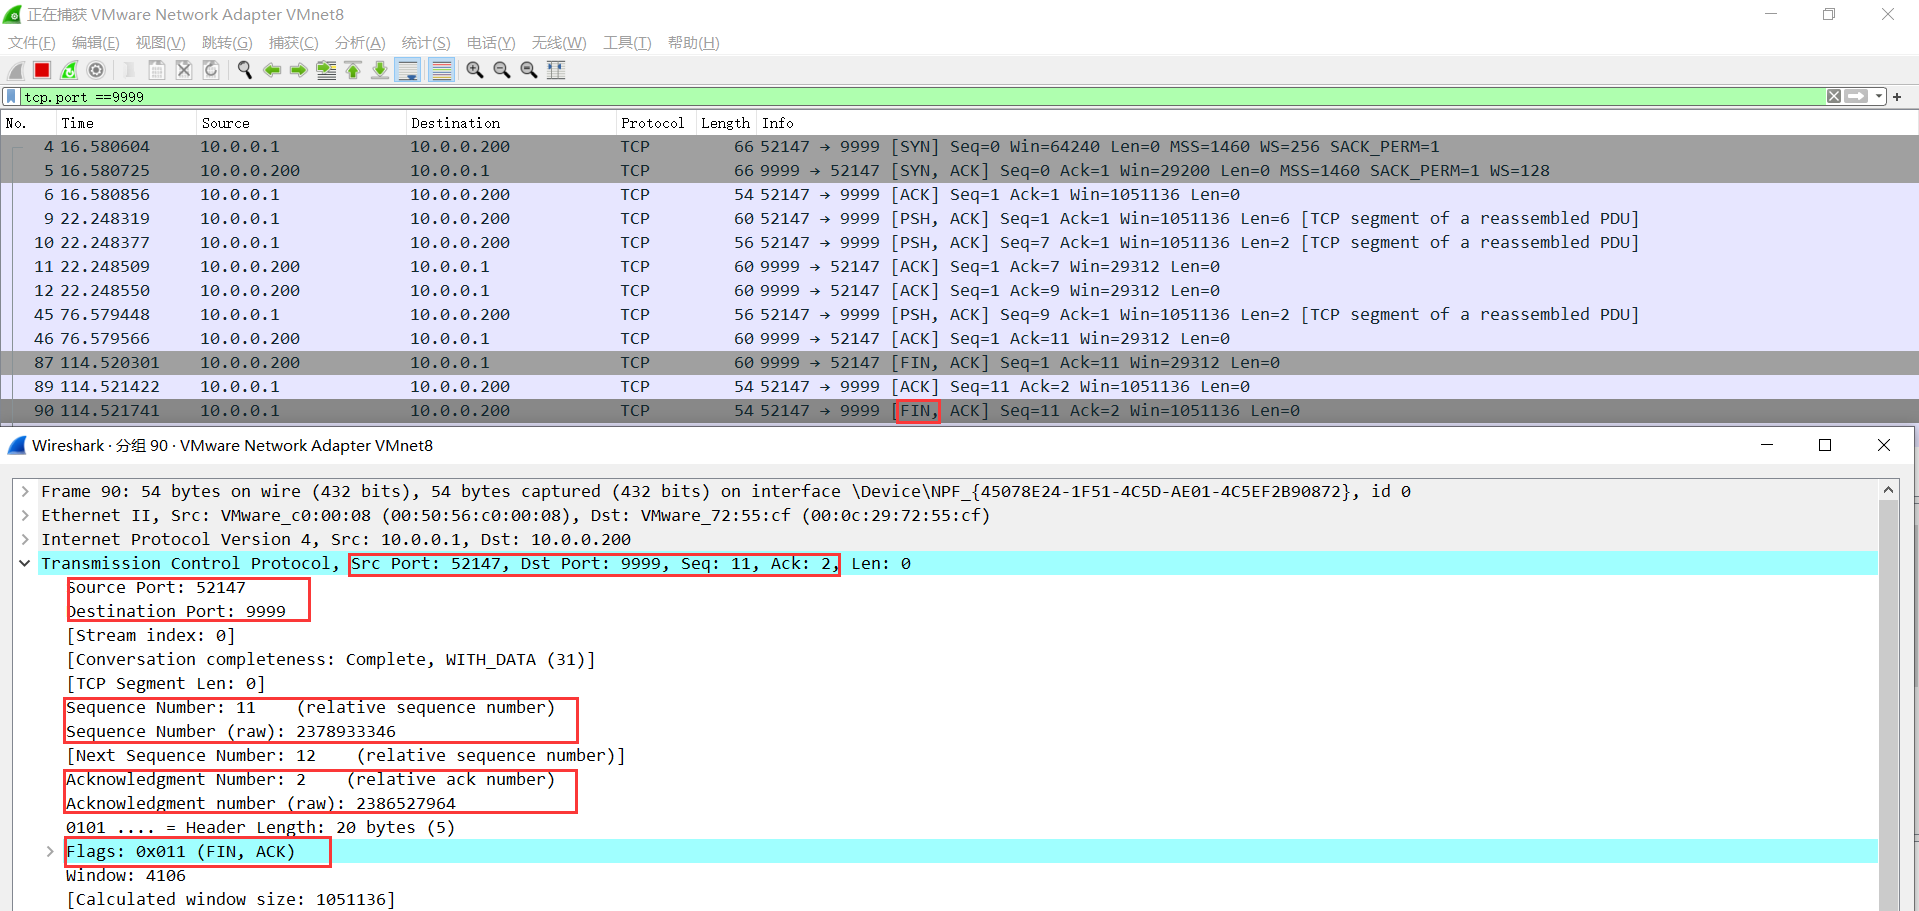Sort packets by Source column
Viewport: 1919px width, 911px height.
click(x=301, y=123)
